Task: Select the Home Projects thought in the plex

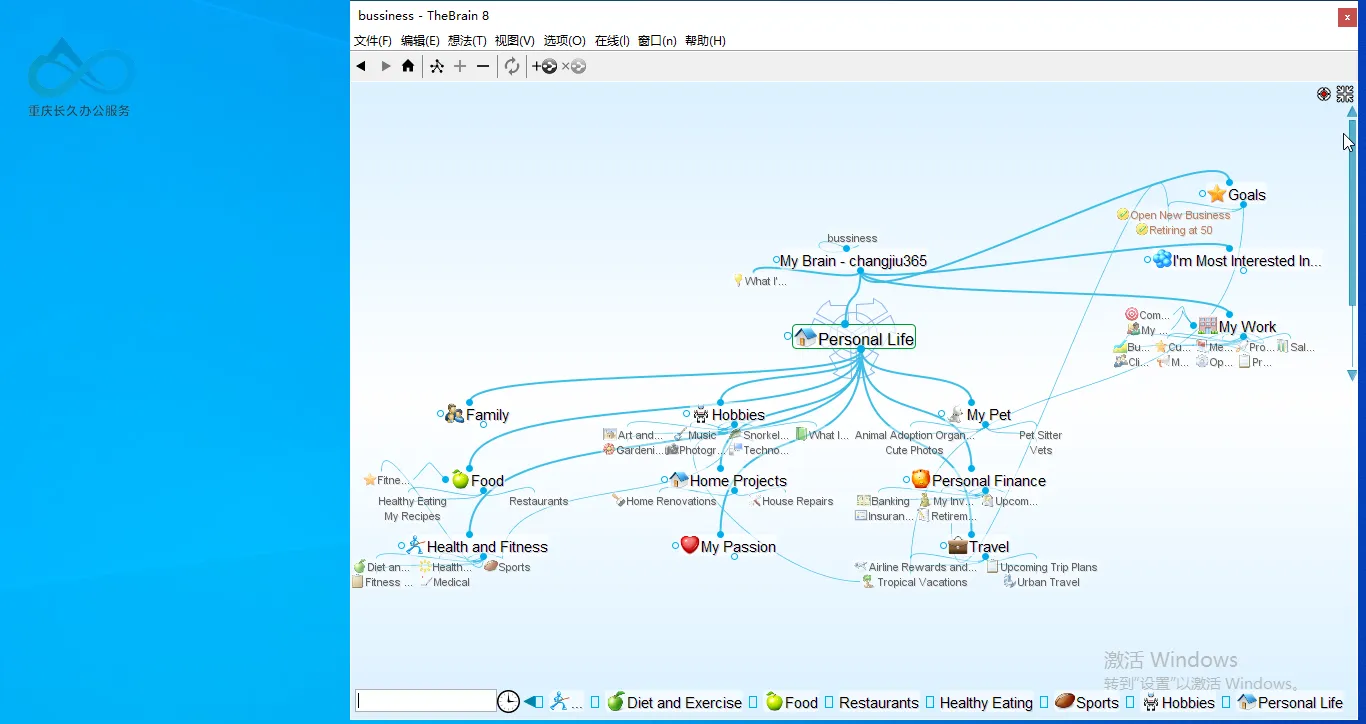Action: pyautogui.click(x=729, y=481)
